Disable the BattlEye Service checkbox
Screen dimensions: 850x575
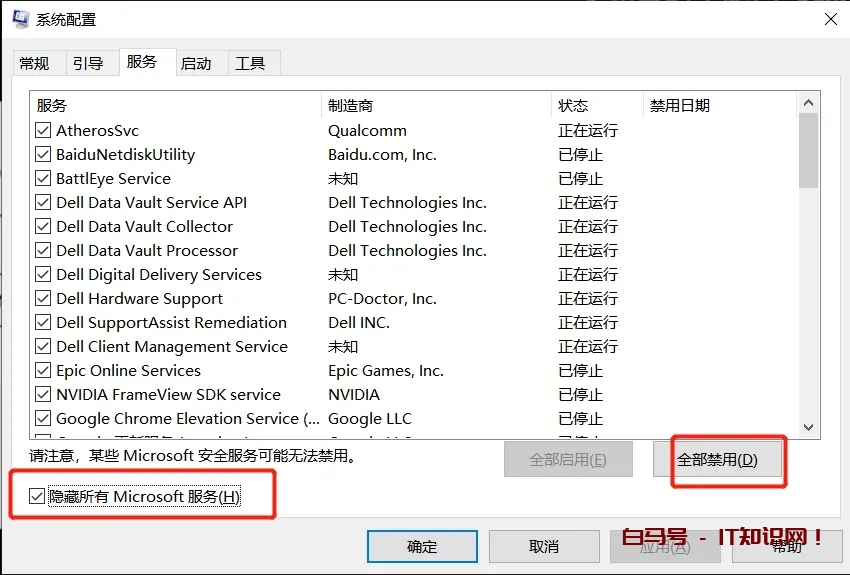[x=43, y=179]
